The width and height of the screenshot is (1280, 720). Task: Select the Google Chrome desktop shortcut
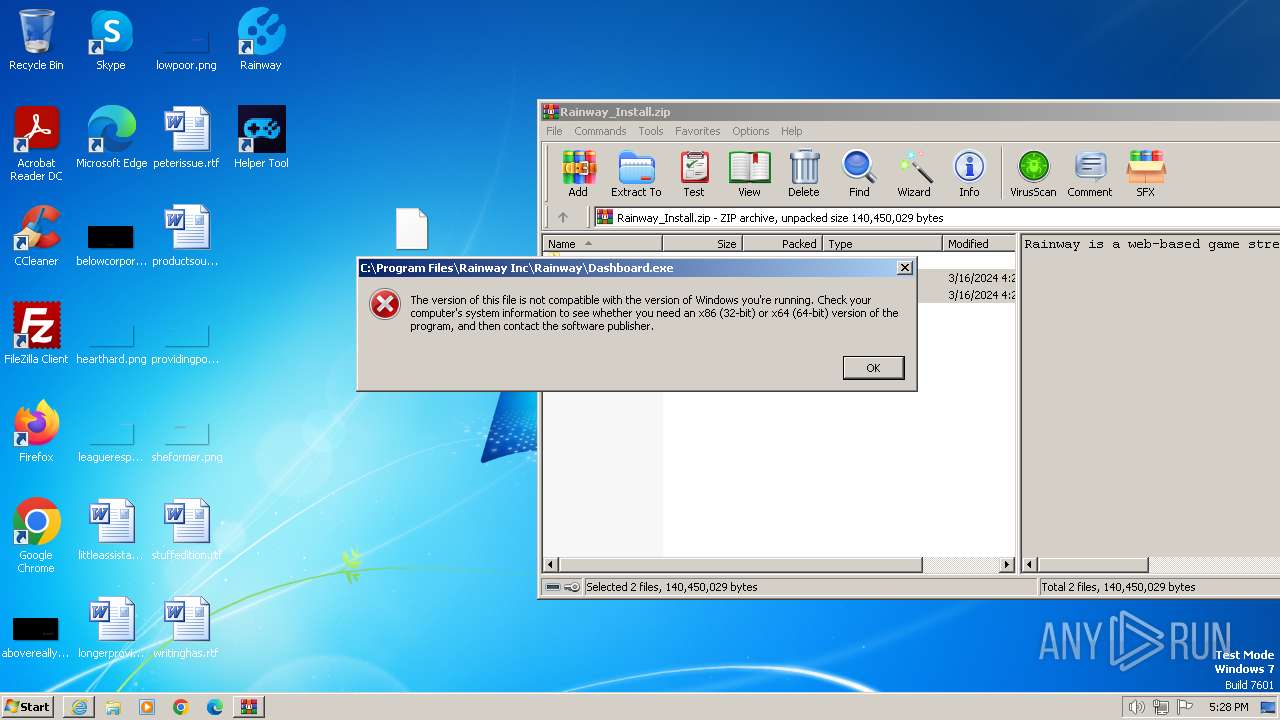pyautogui.click(x=36, y=536)
